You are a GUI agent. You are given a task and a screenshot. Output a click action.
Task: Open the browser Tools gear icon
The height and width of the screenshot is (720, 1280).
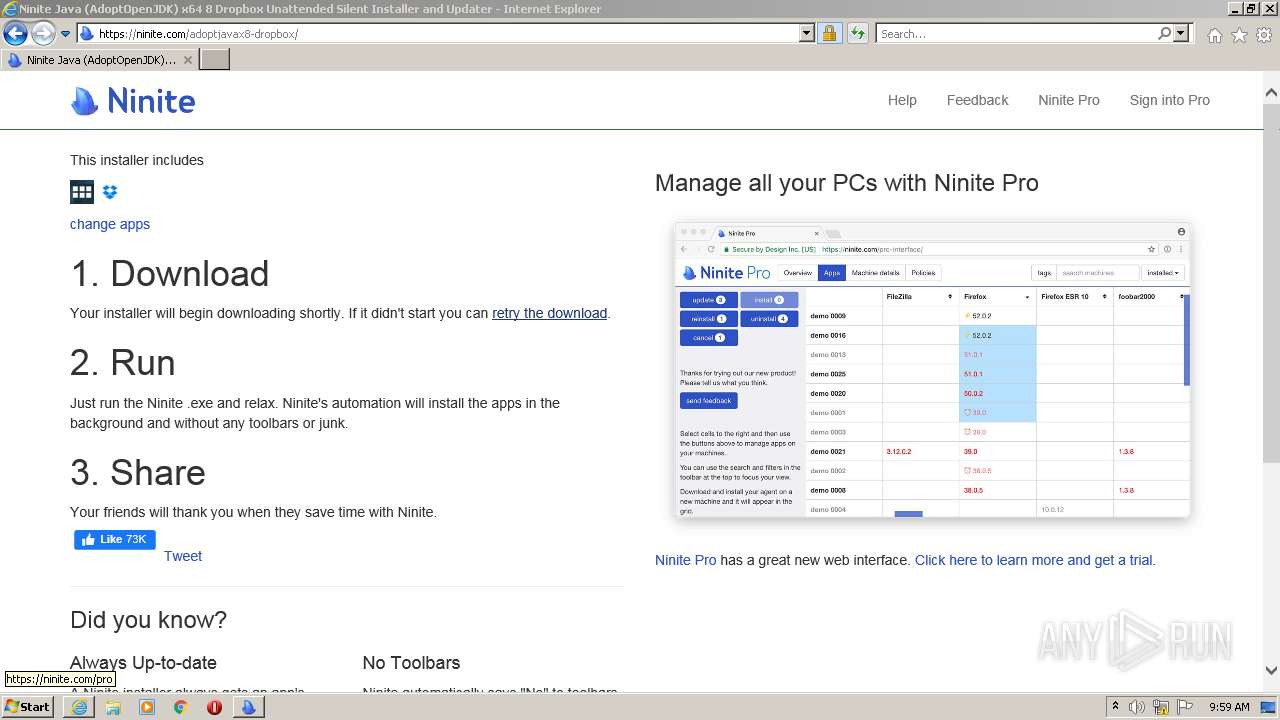tap(1264, 35)
